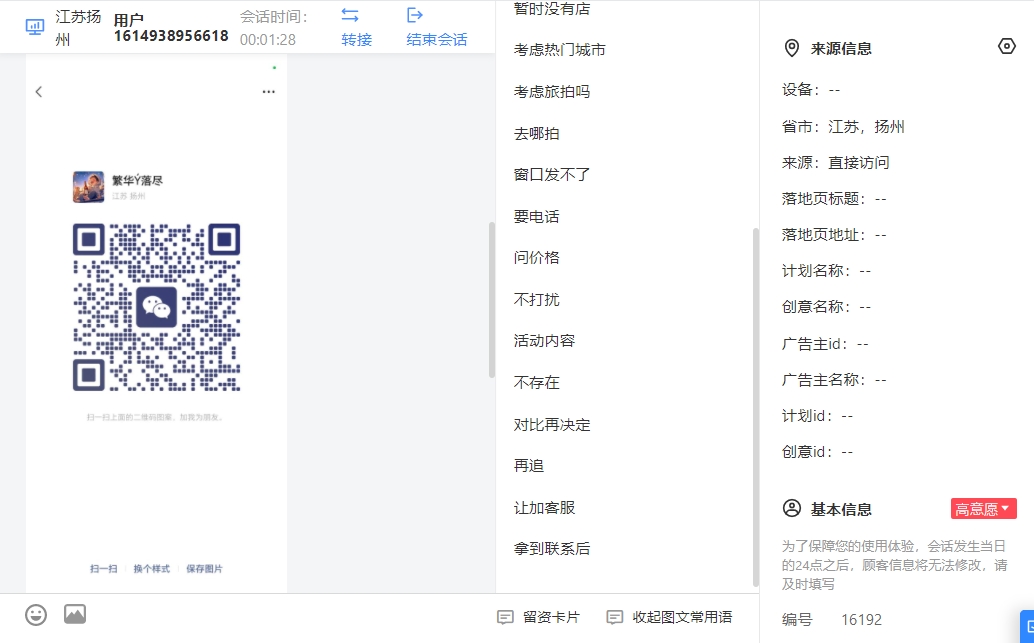Image resolution: width=1034 pixels, height=643 pixels.
Task: Click the 来源:直接访问 row
Action: pyautogui.click(x=836, y=163)
